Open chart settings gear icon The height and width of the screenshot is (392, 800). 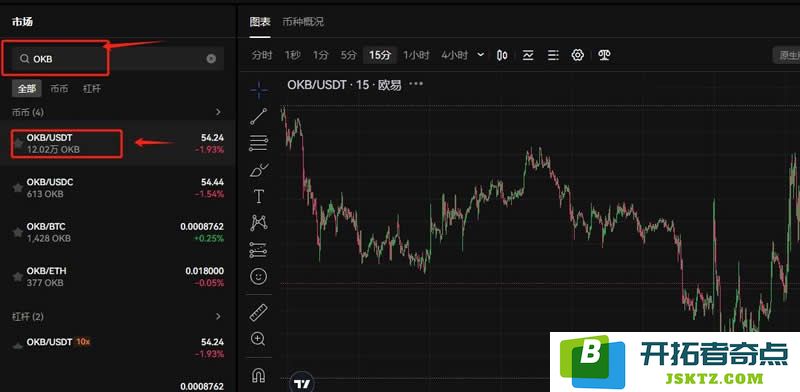point(578,55)
